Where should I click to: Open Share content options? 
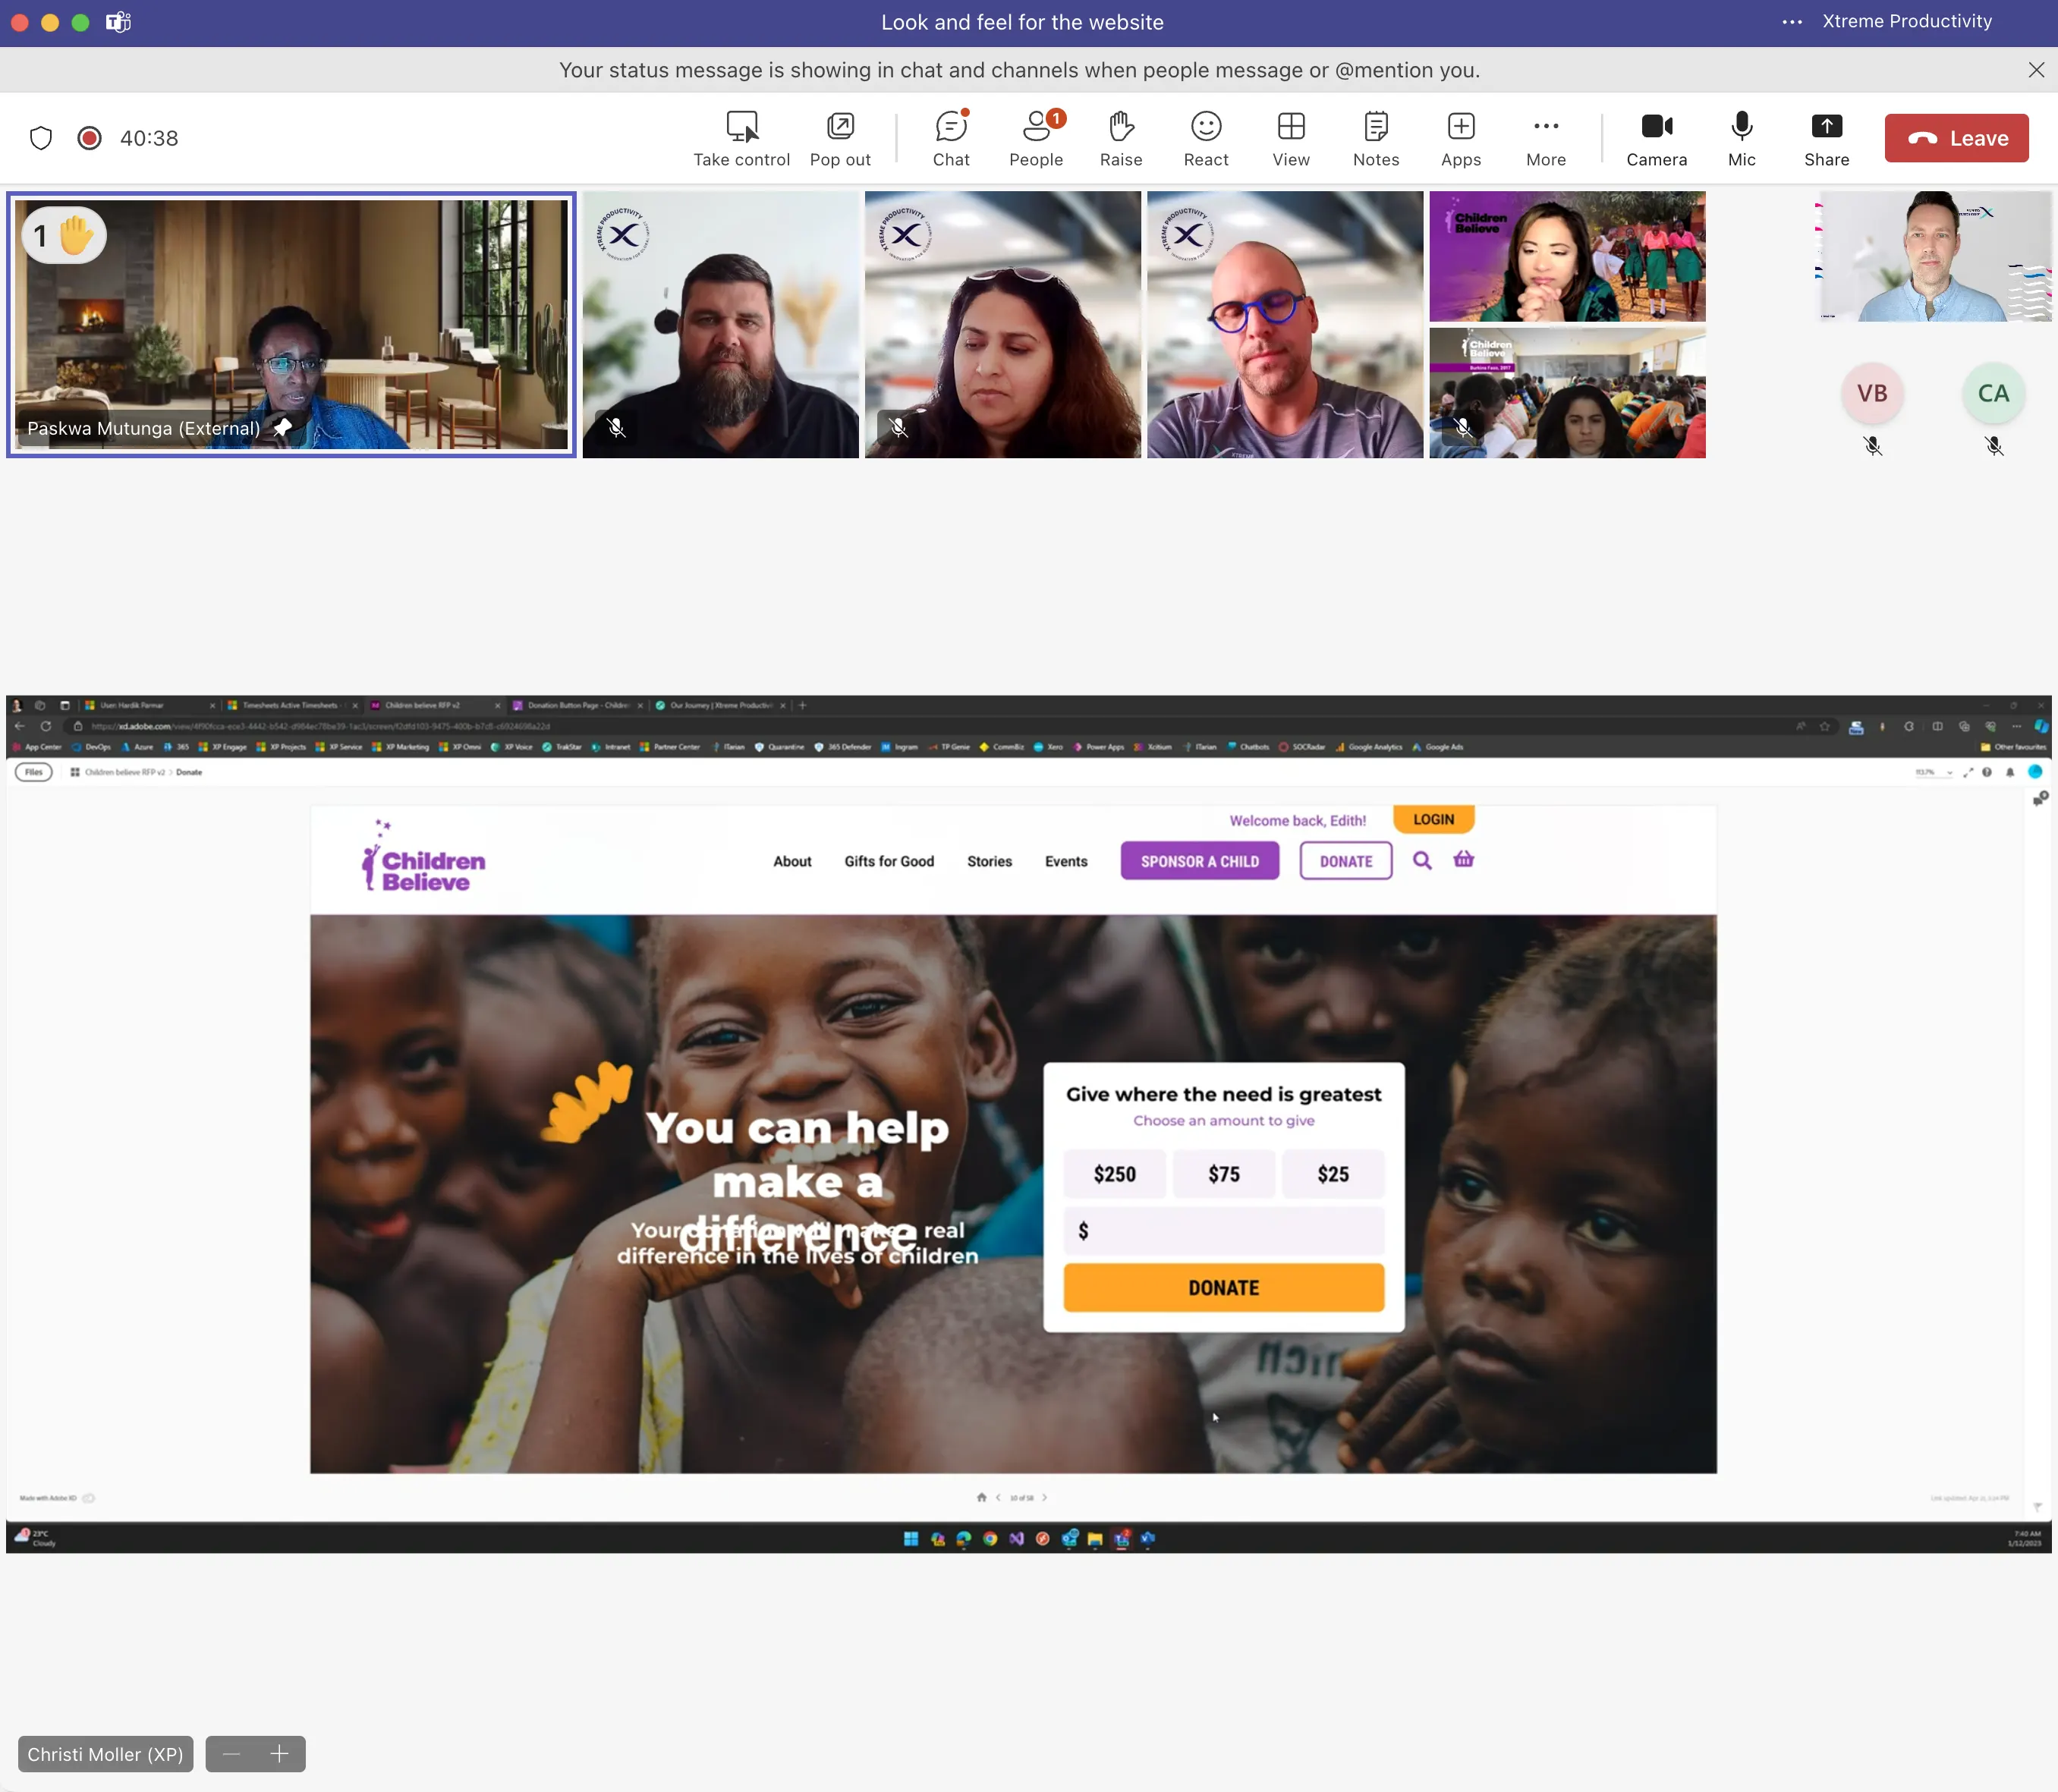(1826, 138)
